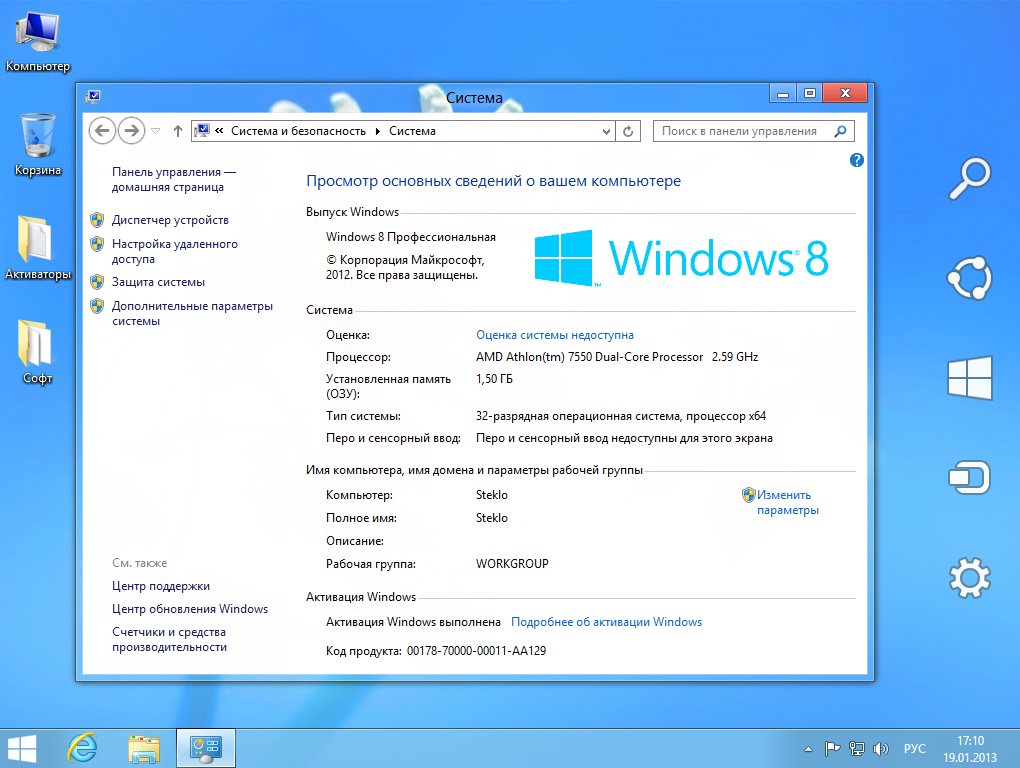This screenshot has width=1020, height=768.
Task: Click the network icon in system tray
Action: click(x=857, y=749)
